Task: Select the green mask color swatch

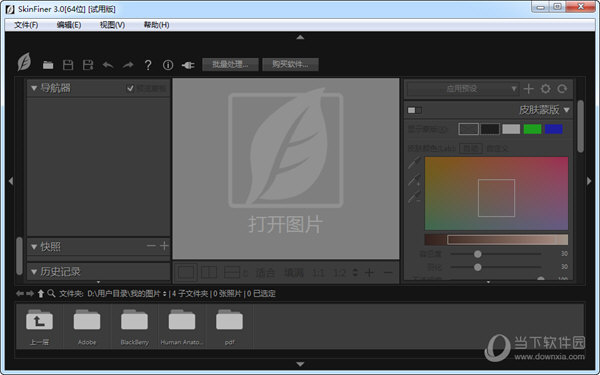Action: click(x=532, y=129)
